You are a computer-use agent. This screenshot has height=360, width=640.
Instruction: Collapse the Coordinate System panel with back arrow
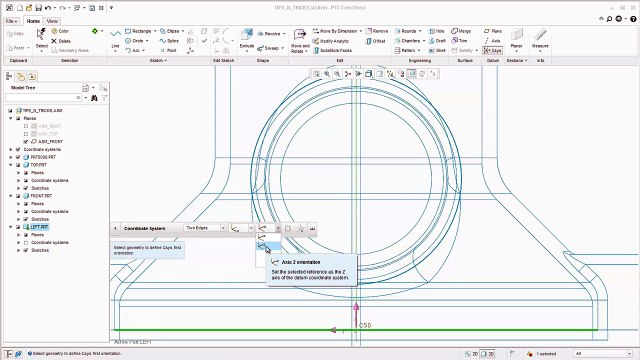(x=116, y=228)
